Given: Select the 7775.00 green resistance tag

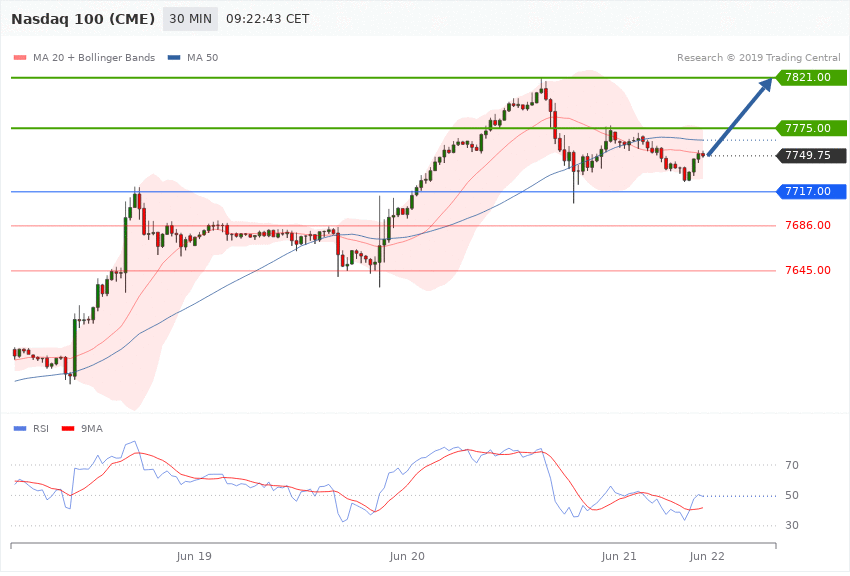Looking at the screenshot, I should (x=812, y=128).
